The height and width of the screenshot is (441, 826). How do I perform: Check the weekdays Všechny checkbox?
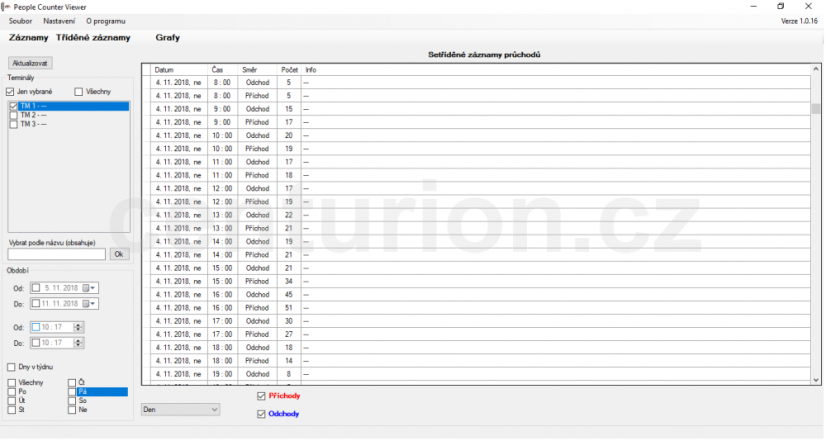(12, 383)
